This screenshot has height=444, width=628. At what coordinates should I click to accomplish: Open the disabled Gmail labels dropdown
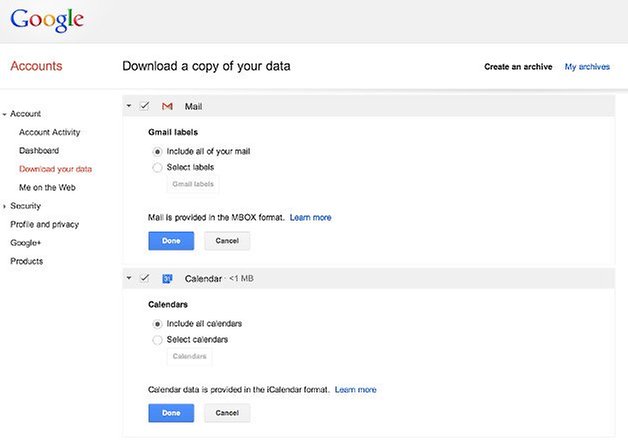click(193, 184)
